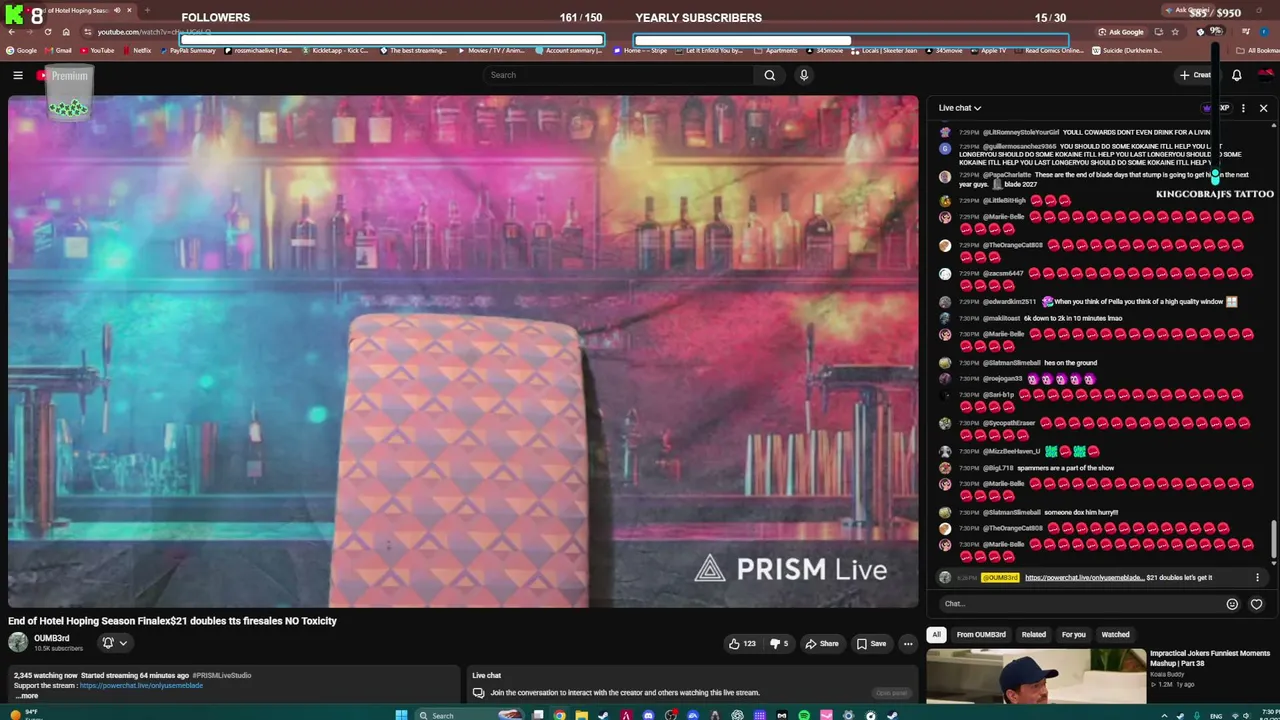Expand the subscription notification bell dropdown
The image size is (1280, 720).
pos(115,643)
